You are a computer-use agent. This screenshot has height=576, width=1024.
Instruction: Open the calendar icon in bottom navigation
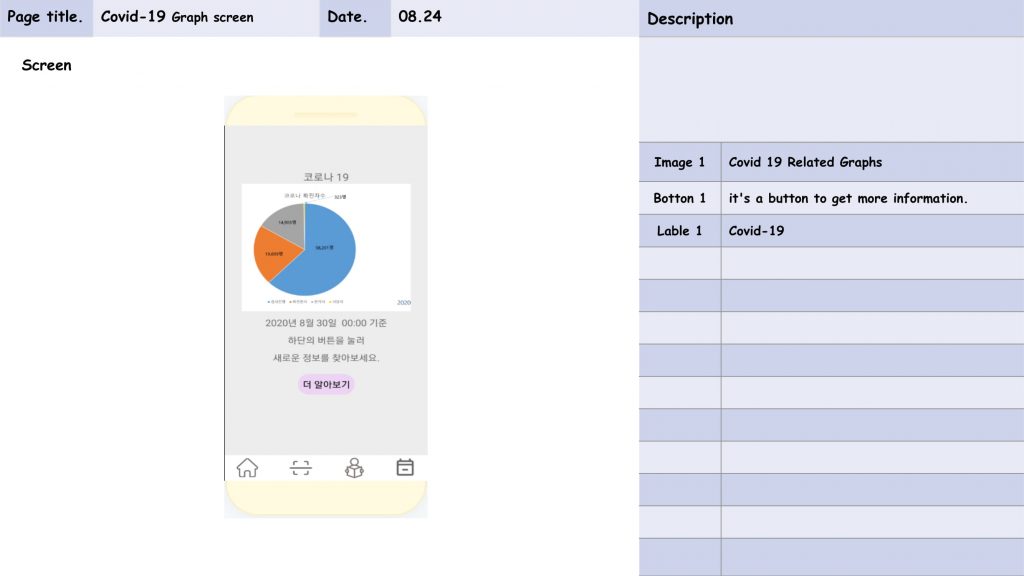(x=405, y=467)
